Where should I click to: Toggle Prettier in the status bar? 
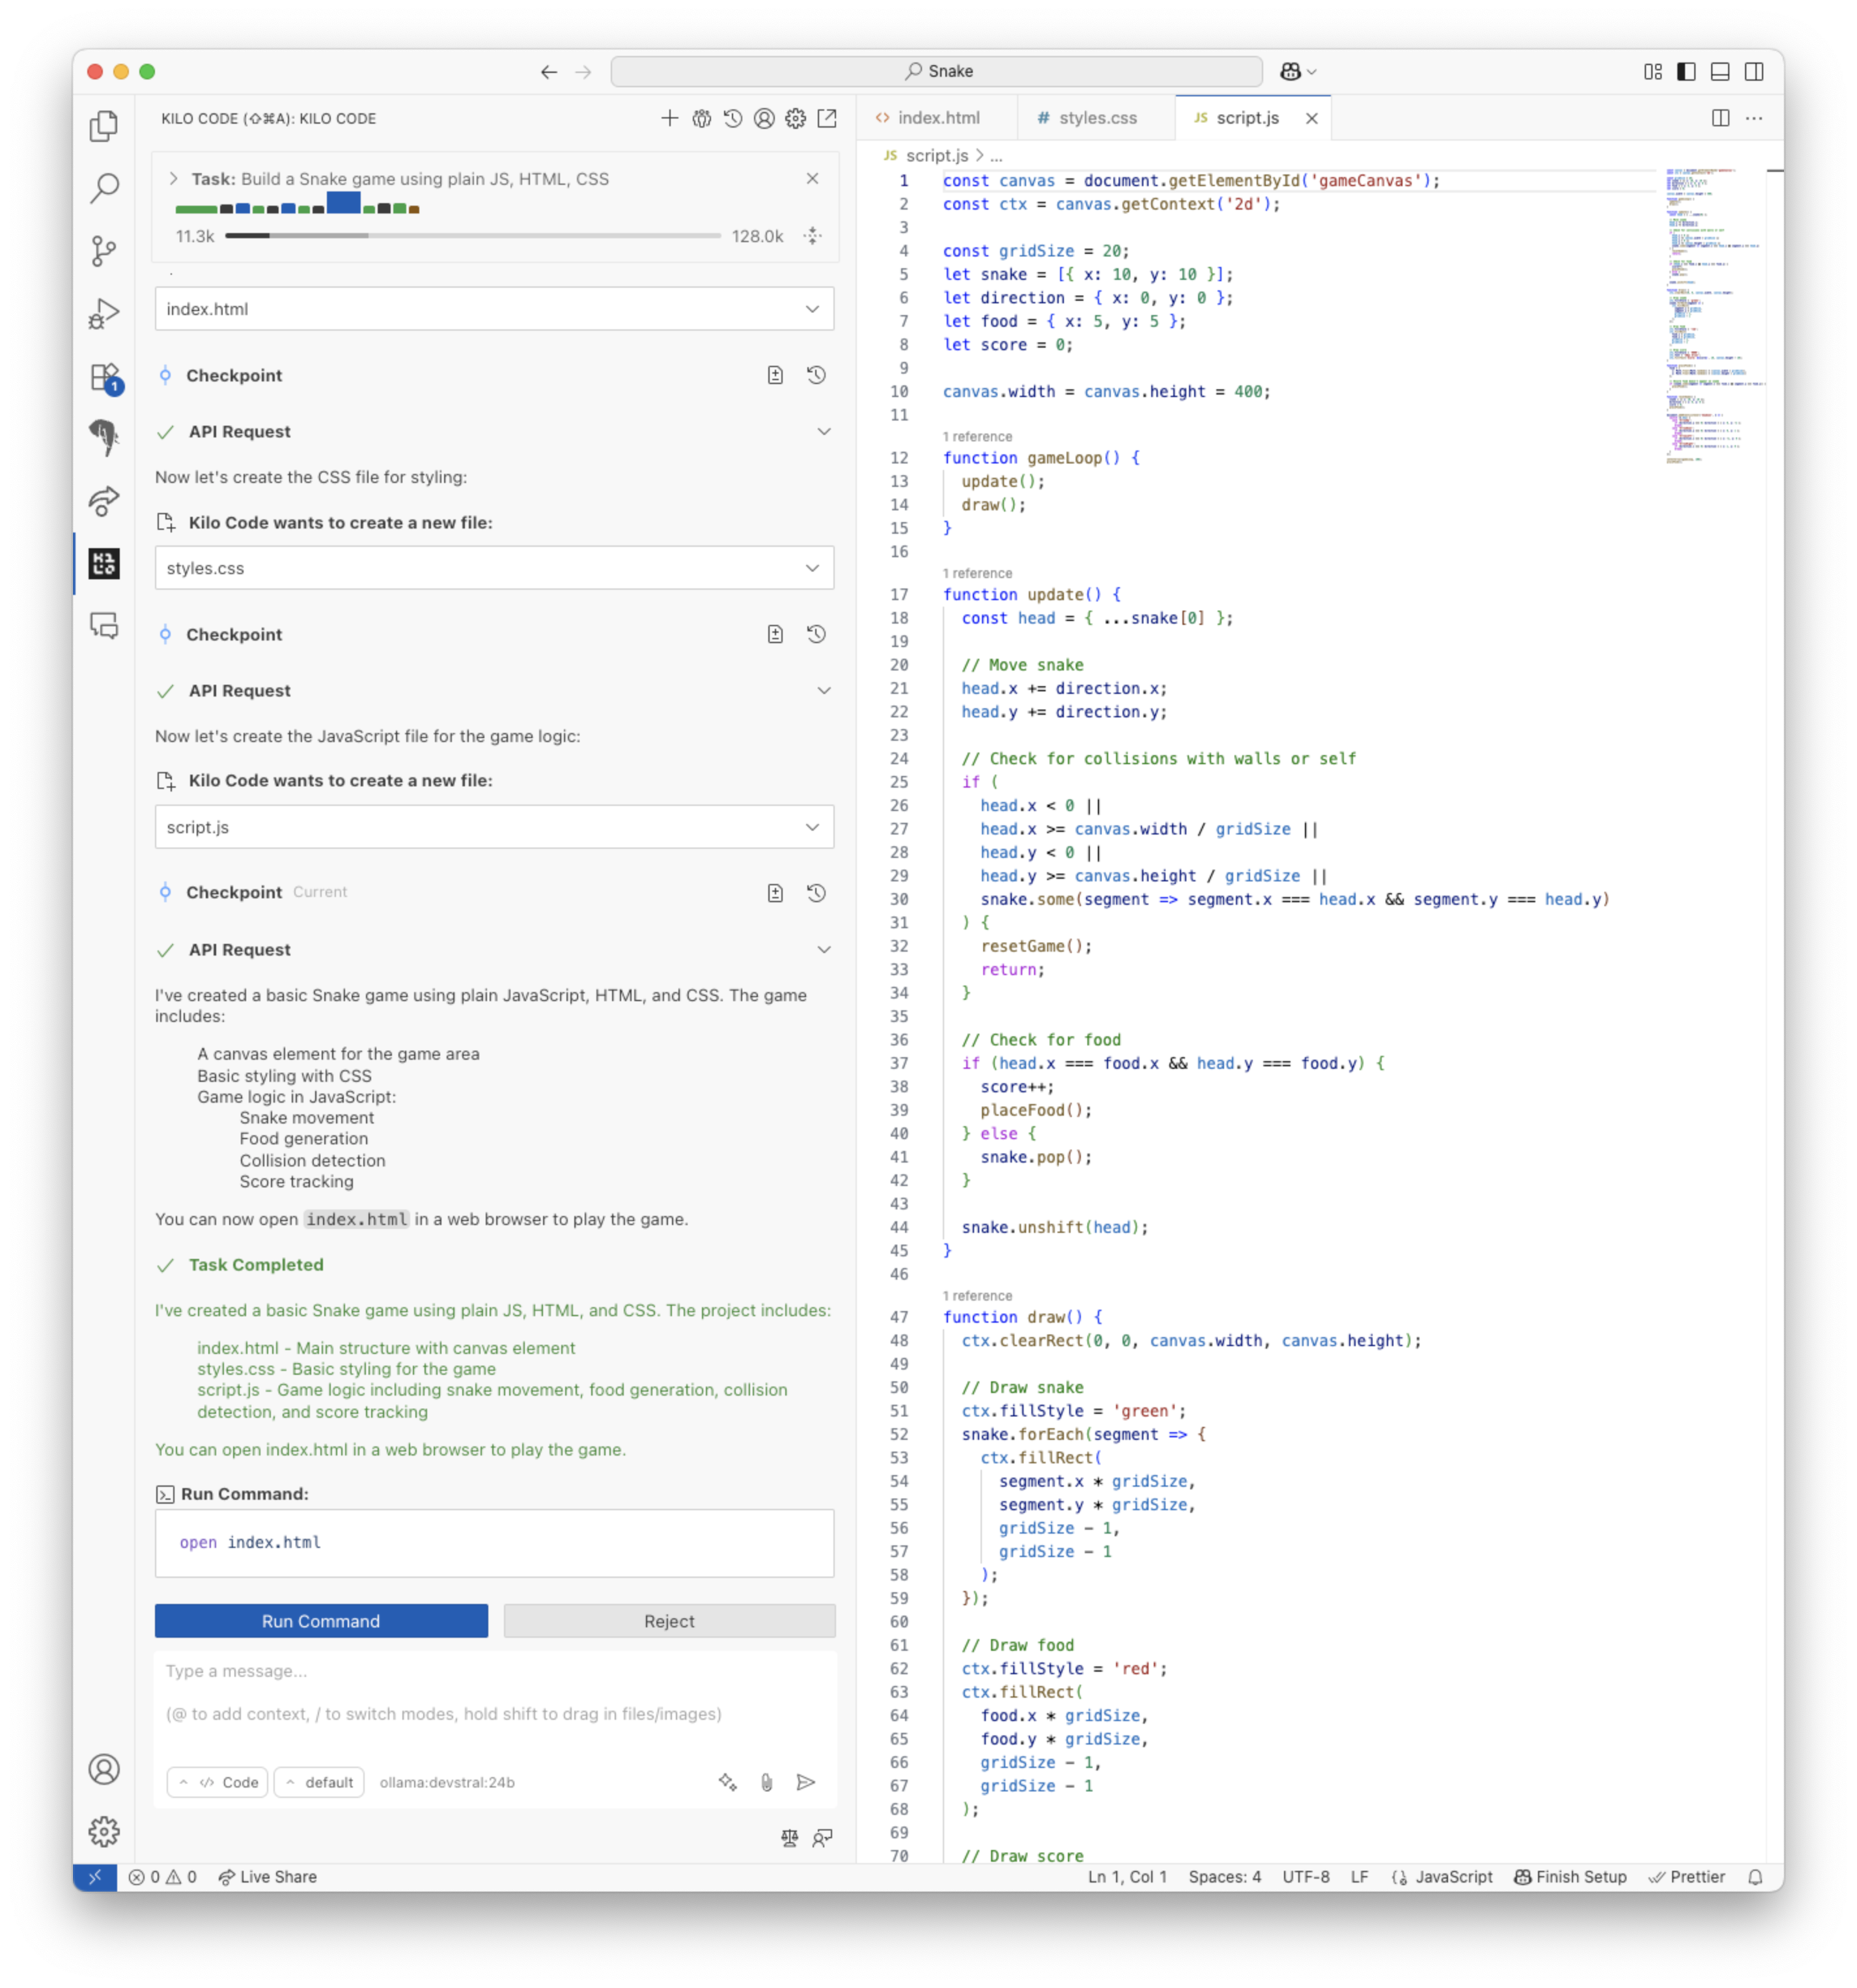1688,1877
